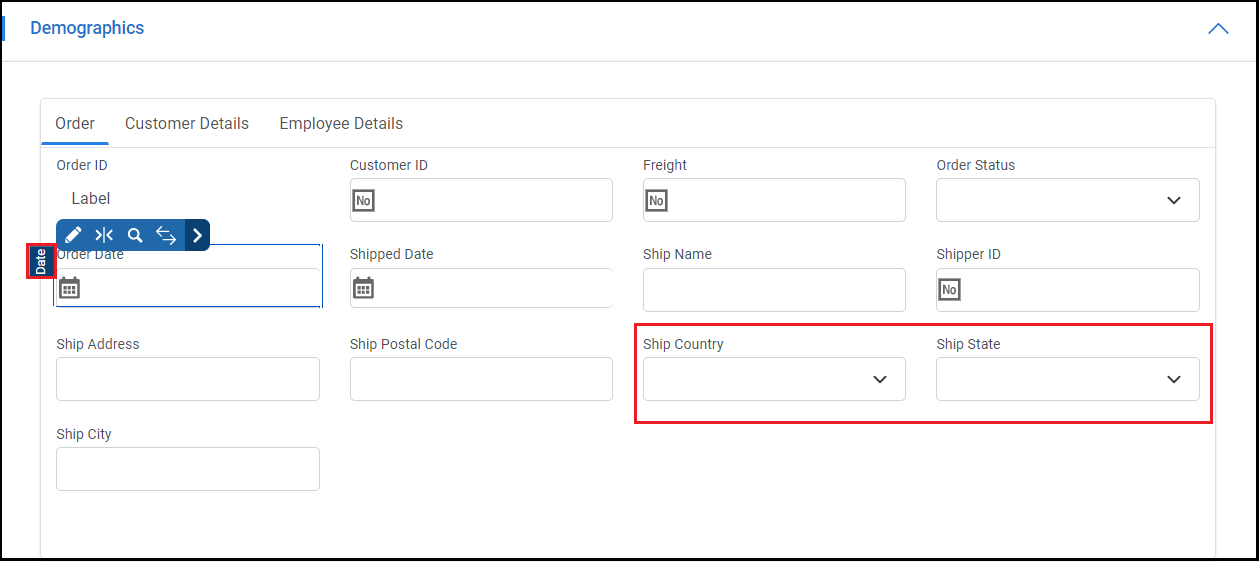This screenshot has height=562, width=1259.
Task: Open the Ship State dropdown
Action: pos(1067,379)
